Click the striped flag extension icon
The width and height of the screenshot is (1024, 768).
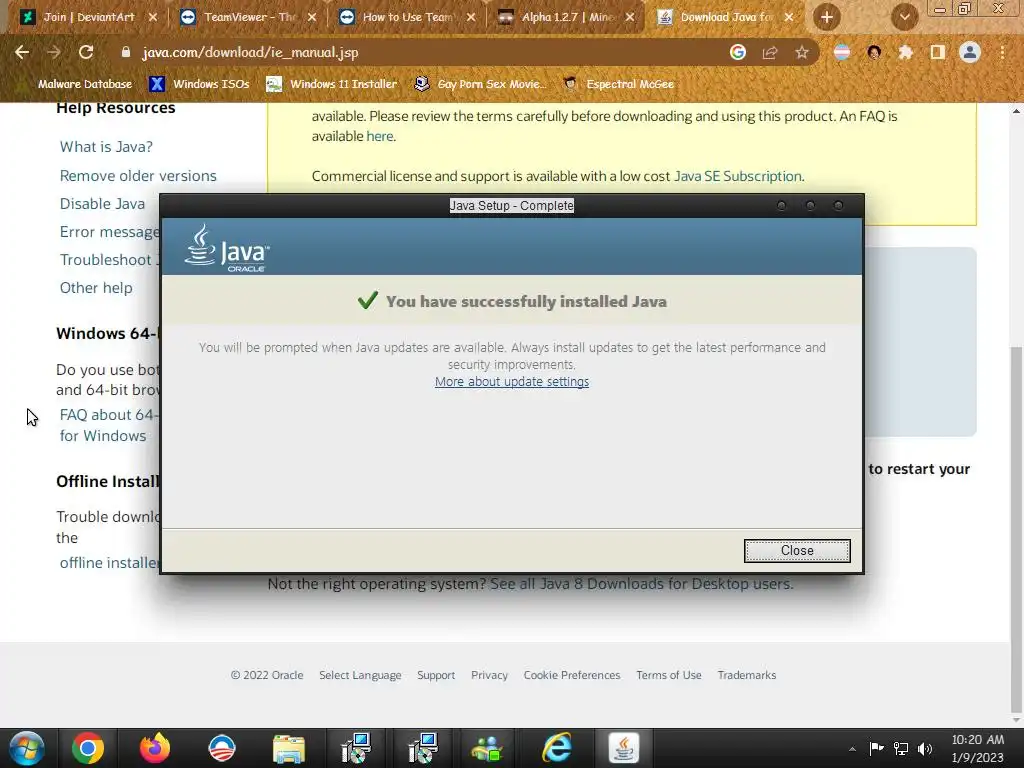(x=842, y=52)
